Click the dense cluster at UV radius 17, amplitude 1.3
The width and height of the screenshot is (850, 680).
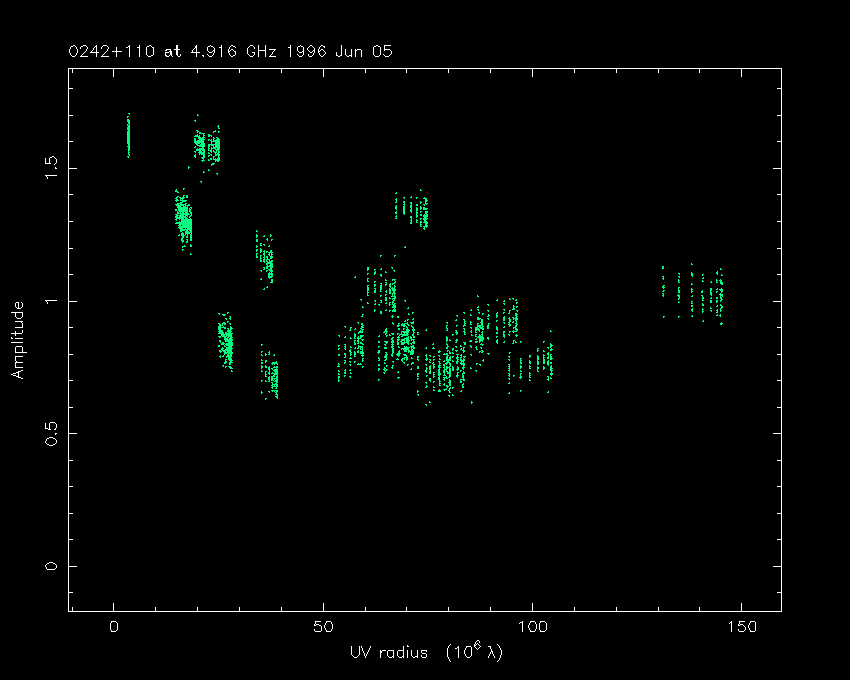point(183,220)
